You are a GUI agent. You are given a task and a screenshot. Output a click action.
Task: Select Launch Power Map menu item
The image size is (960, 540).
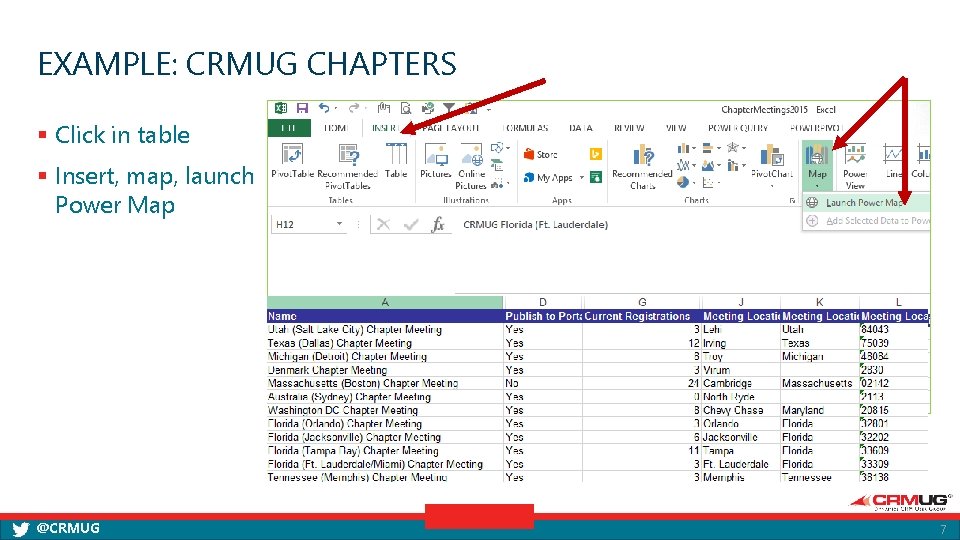pyautogui.click(x=866, y=203)
